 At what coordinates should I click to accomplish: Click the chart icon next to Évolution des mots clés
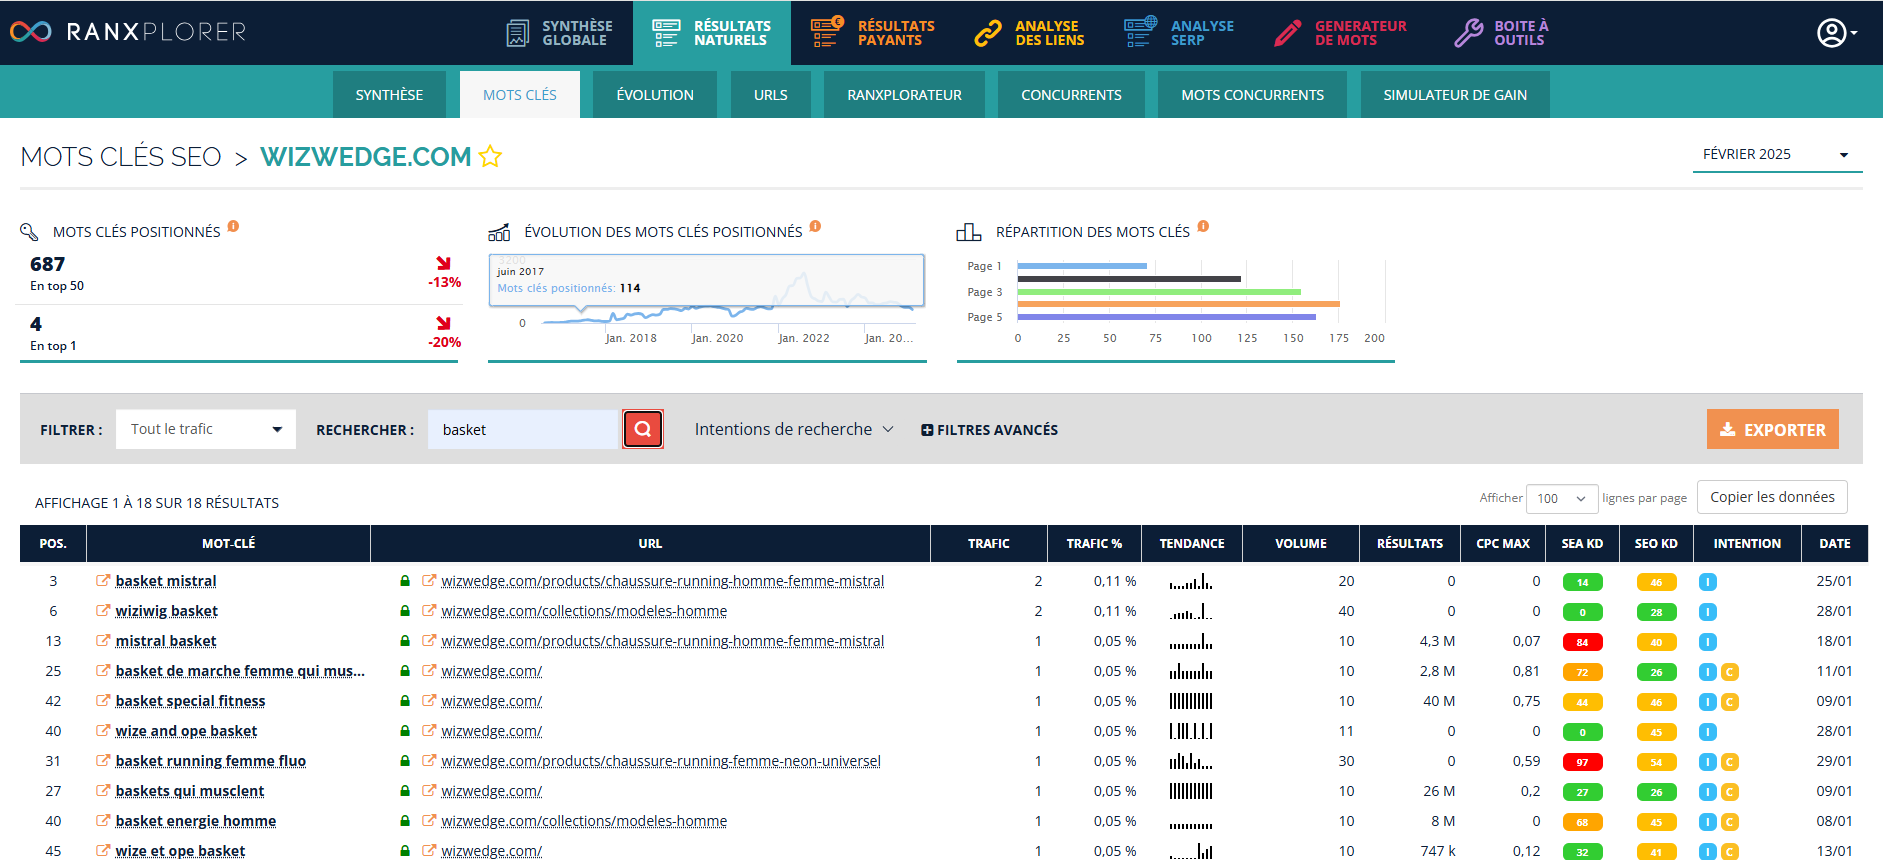(x=499, y=232)
